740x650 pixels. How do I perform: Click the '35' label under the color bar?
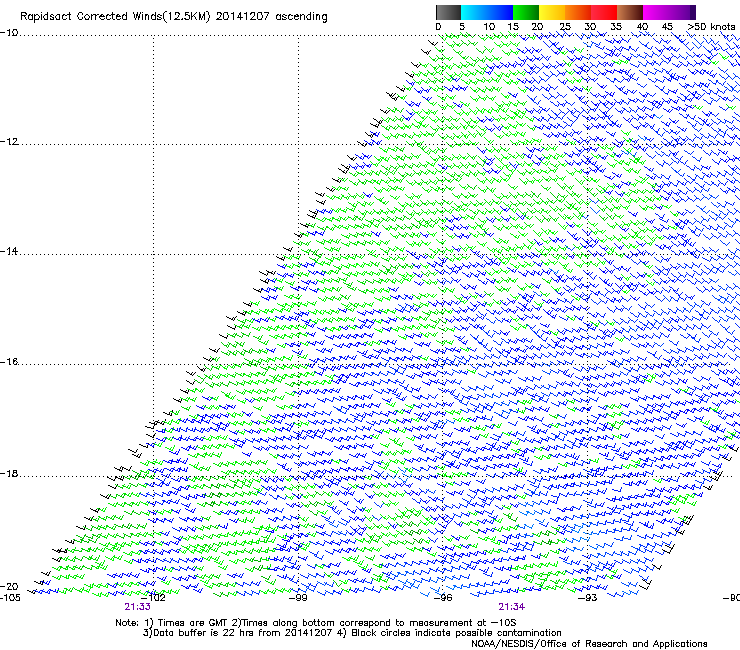616,27
